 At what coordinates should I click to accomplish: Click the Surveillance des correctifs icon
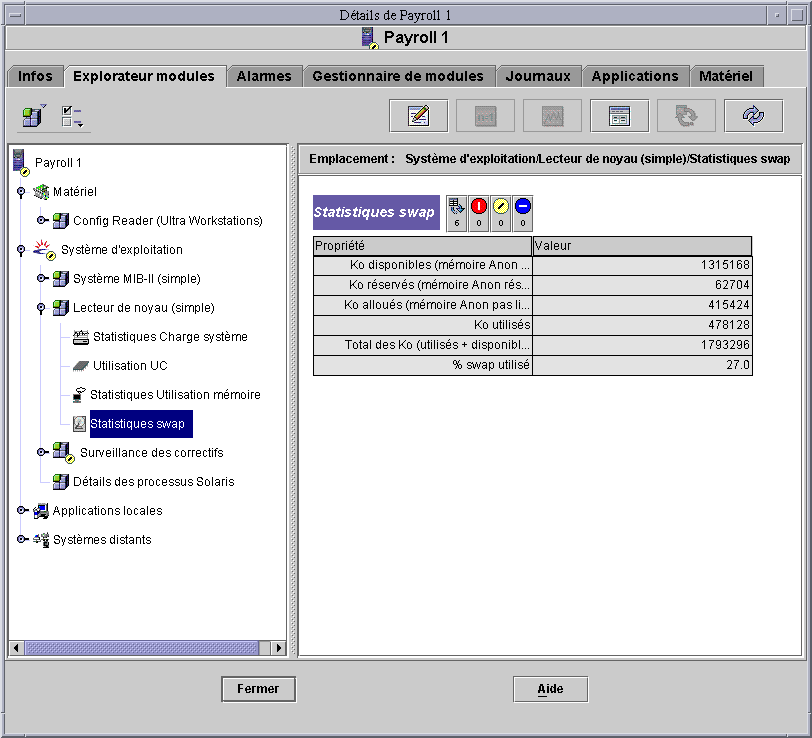pyautogui.click(x=64, y=453)
